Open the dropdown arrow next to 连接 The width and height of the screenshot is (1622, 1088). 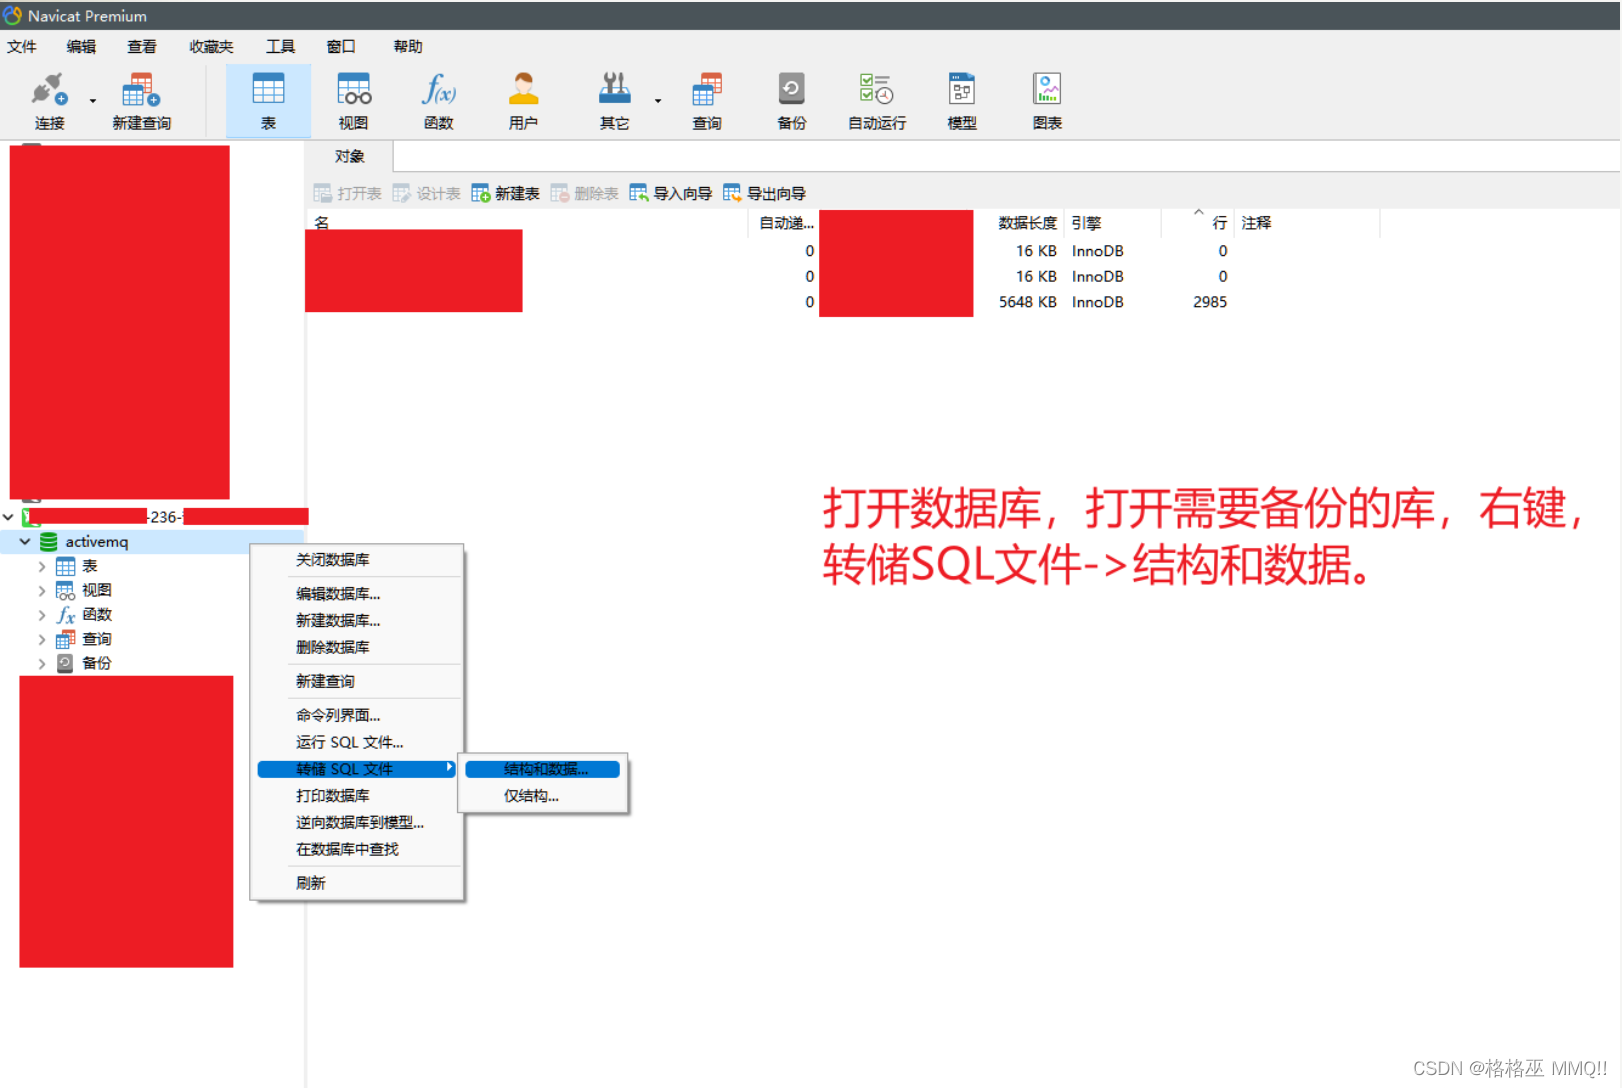(x=93, y=100)
